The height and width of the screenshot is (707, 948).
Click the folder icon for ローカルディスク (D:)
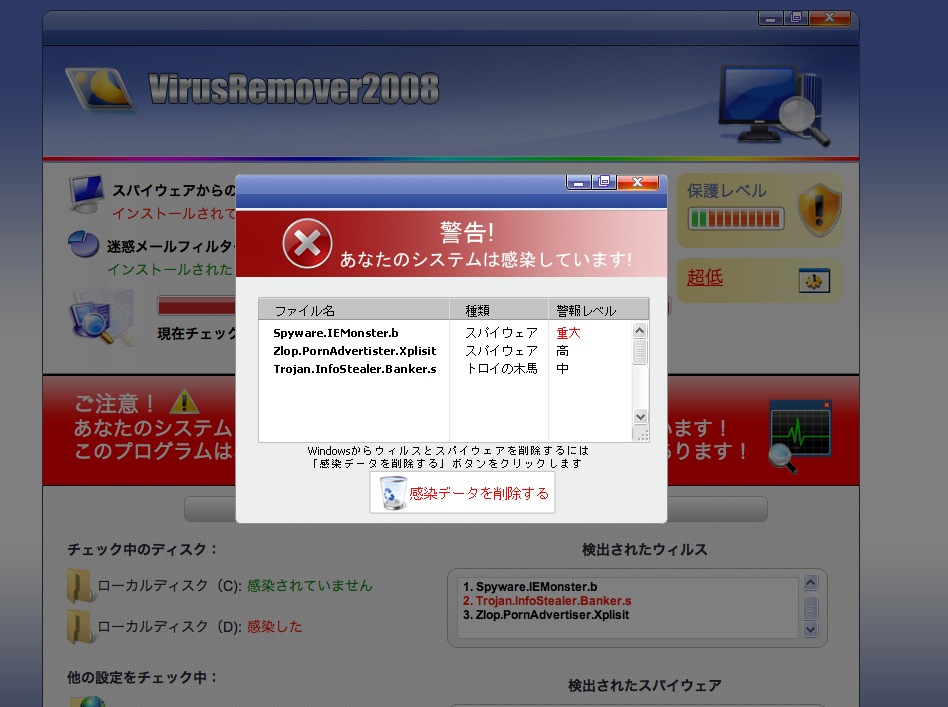pyautogui.click(x=79, y=627)
